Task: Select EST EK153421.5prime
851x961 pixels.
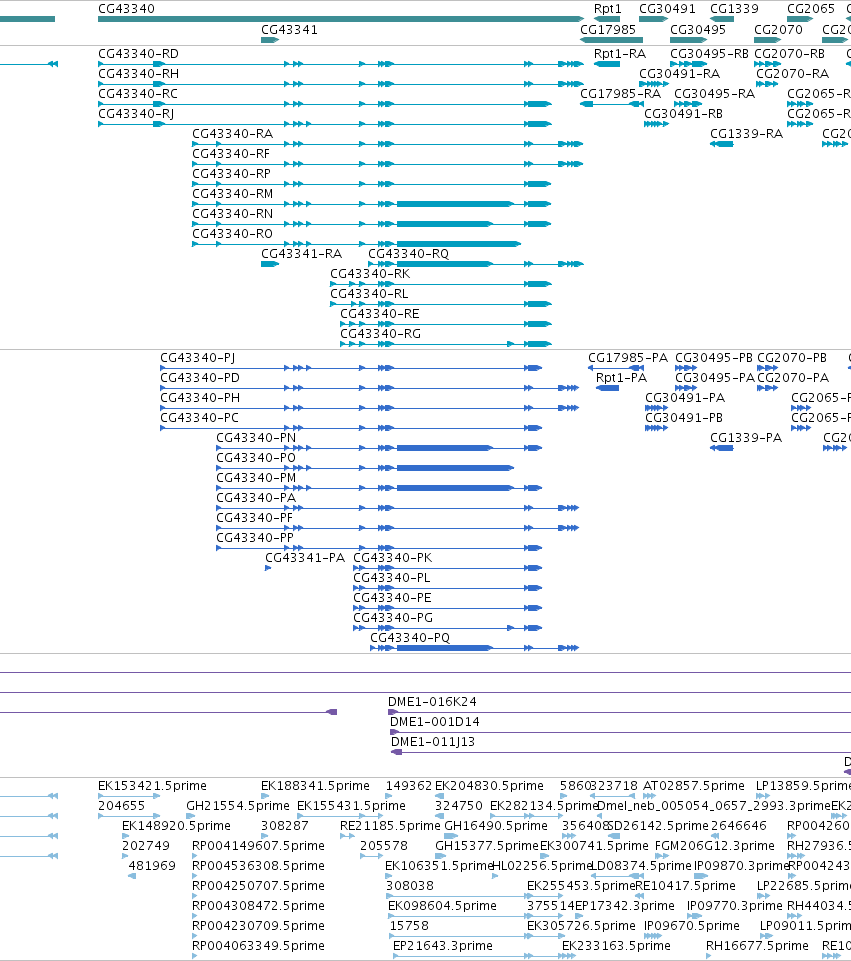Action: pos(152,786)
